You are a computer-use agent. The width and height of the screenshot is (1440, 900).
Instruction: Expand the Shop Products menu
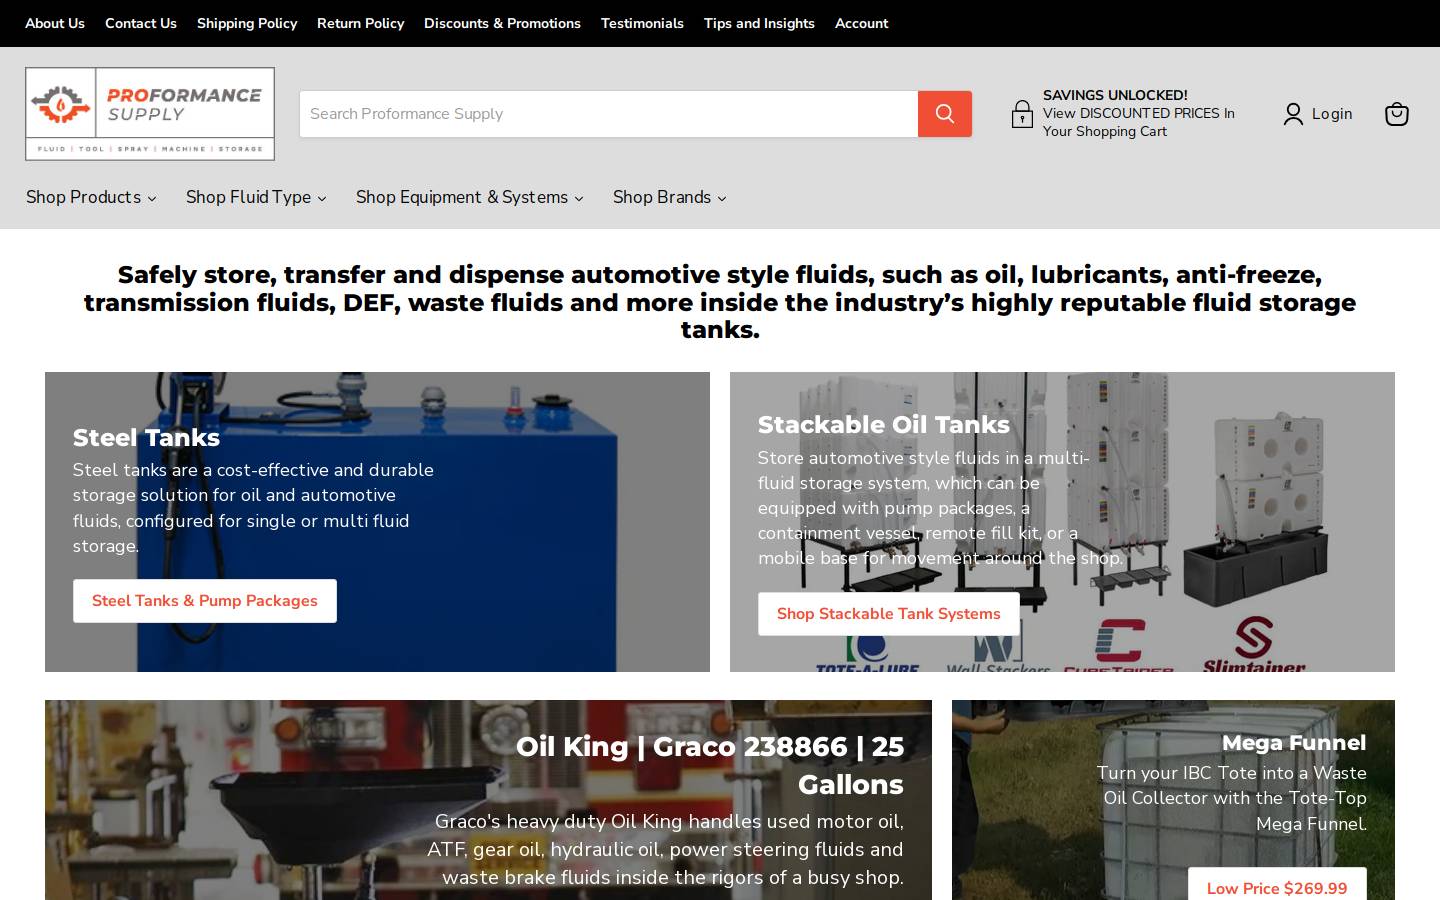click(91, 197)
